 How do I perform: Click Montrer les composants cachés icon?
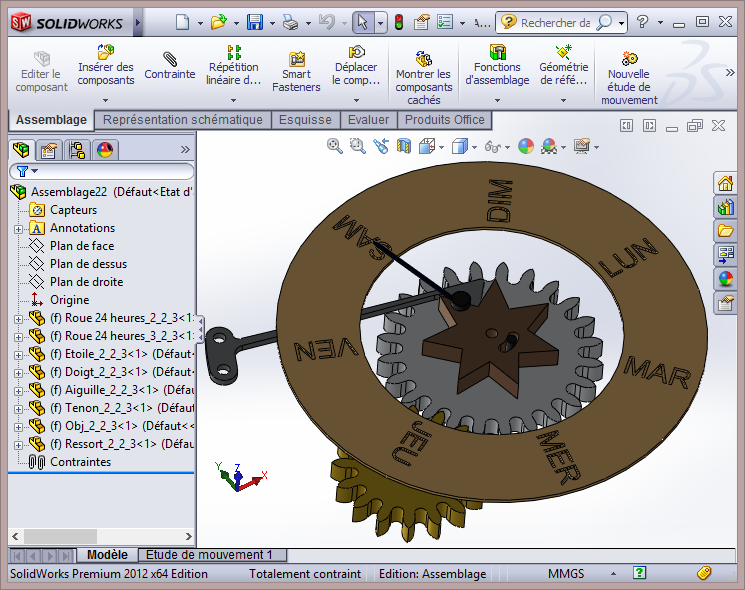(x=423, y=59)
